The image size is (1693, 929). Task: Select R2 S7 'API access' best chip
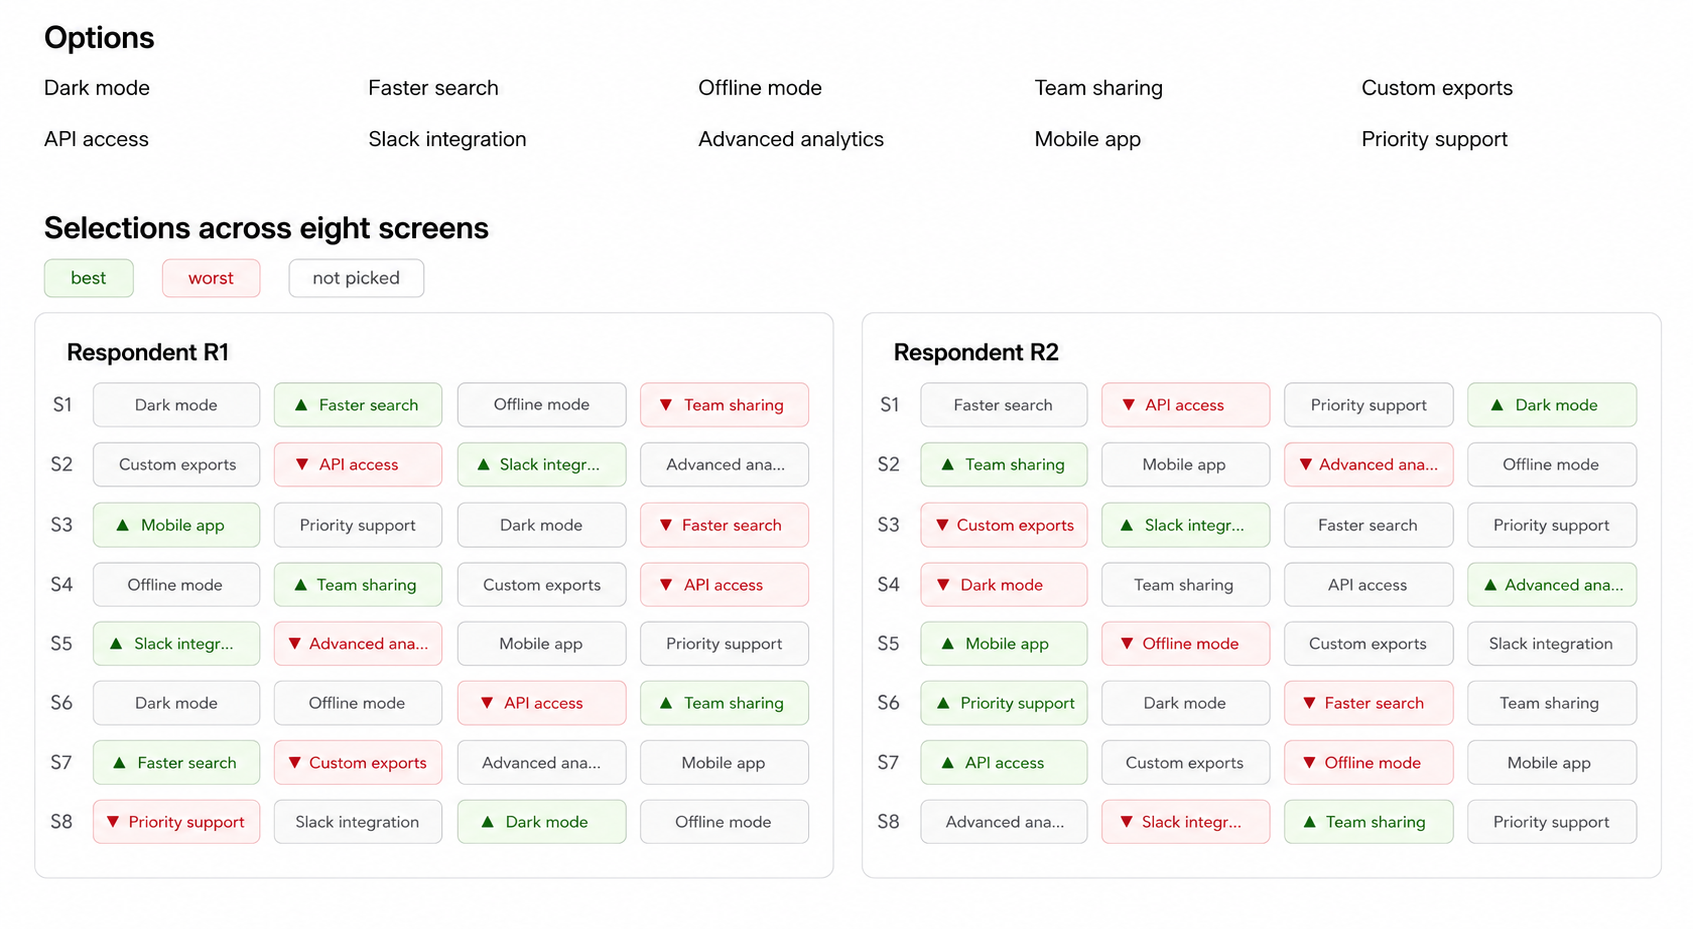click(1004, 762)
